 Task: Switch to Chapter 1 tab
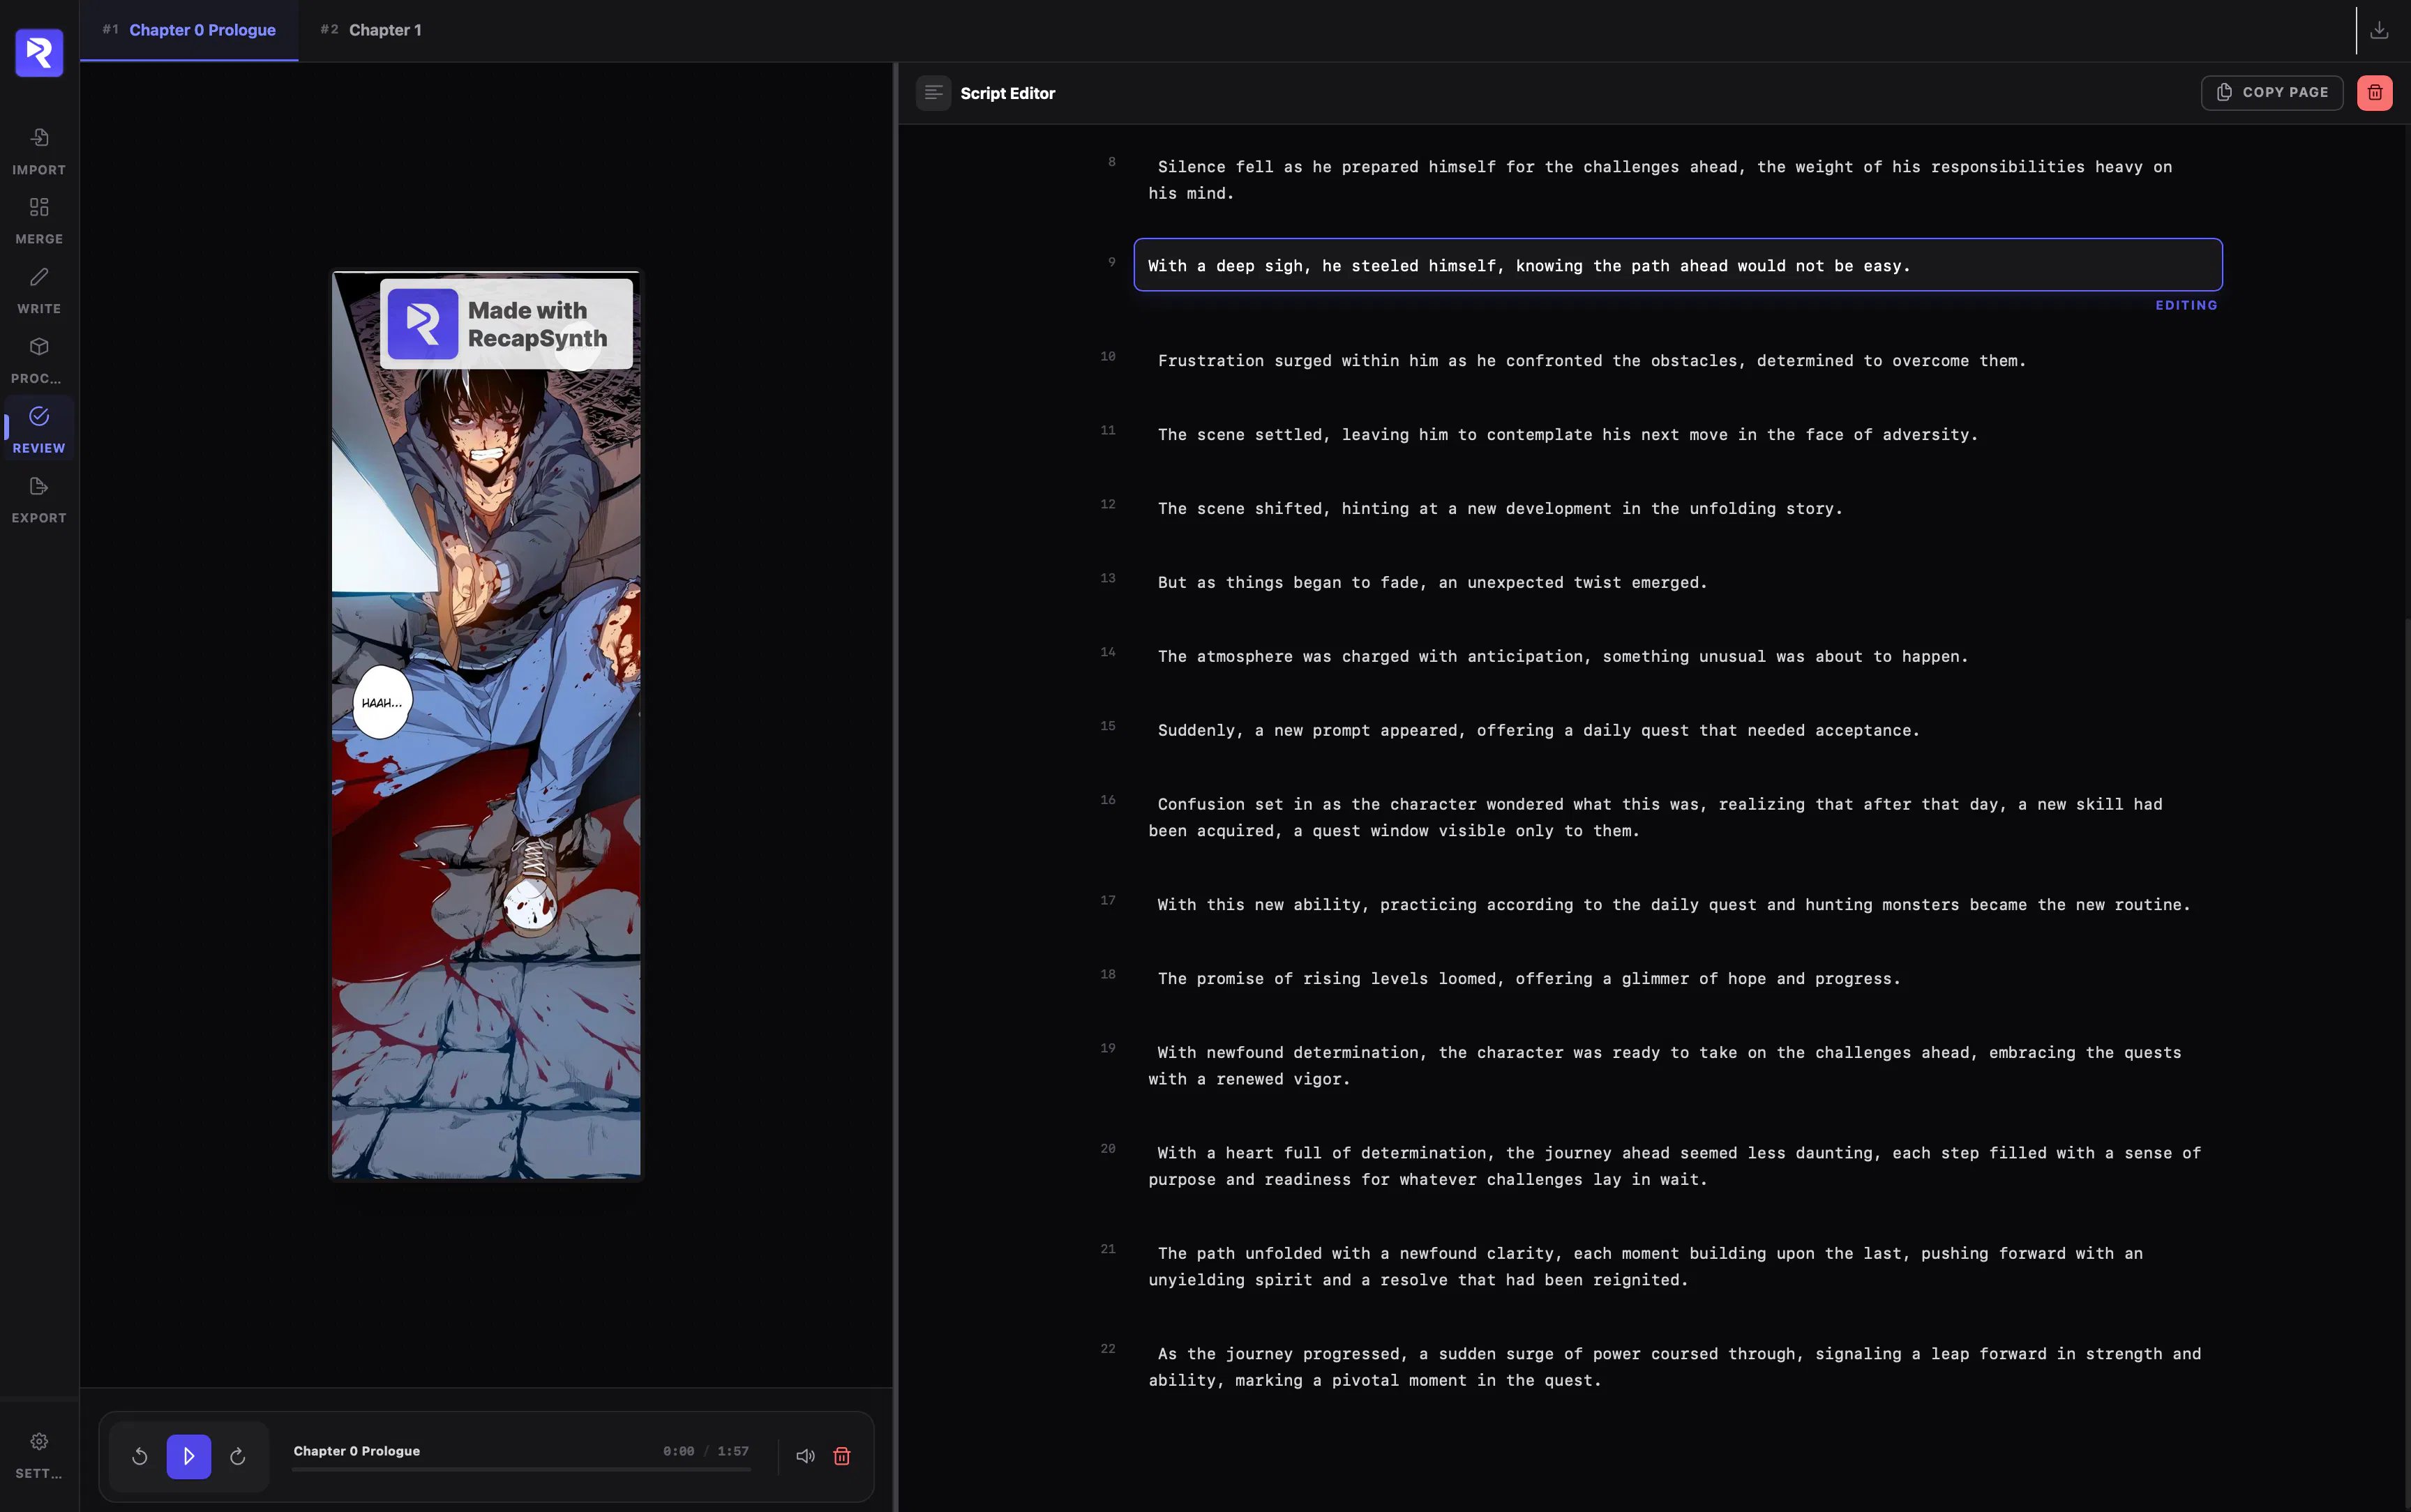point(371,30)
